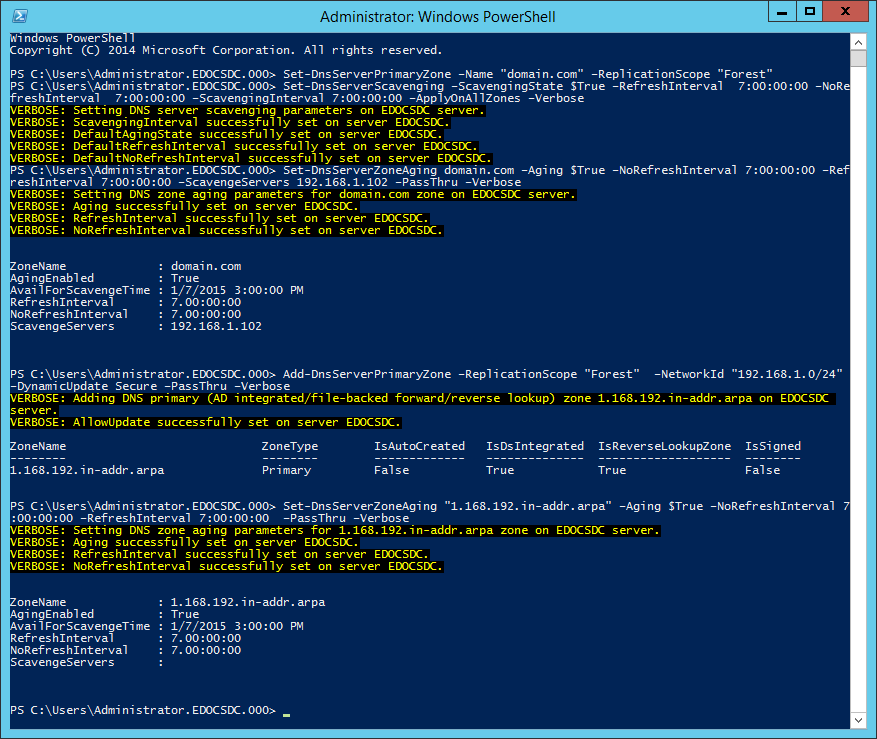Viewport: 877px width, 739px height.
Task: Click the IsSigned column header
Action: pos(773,446)
